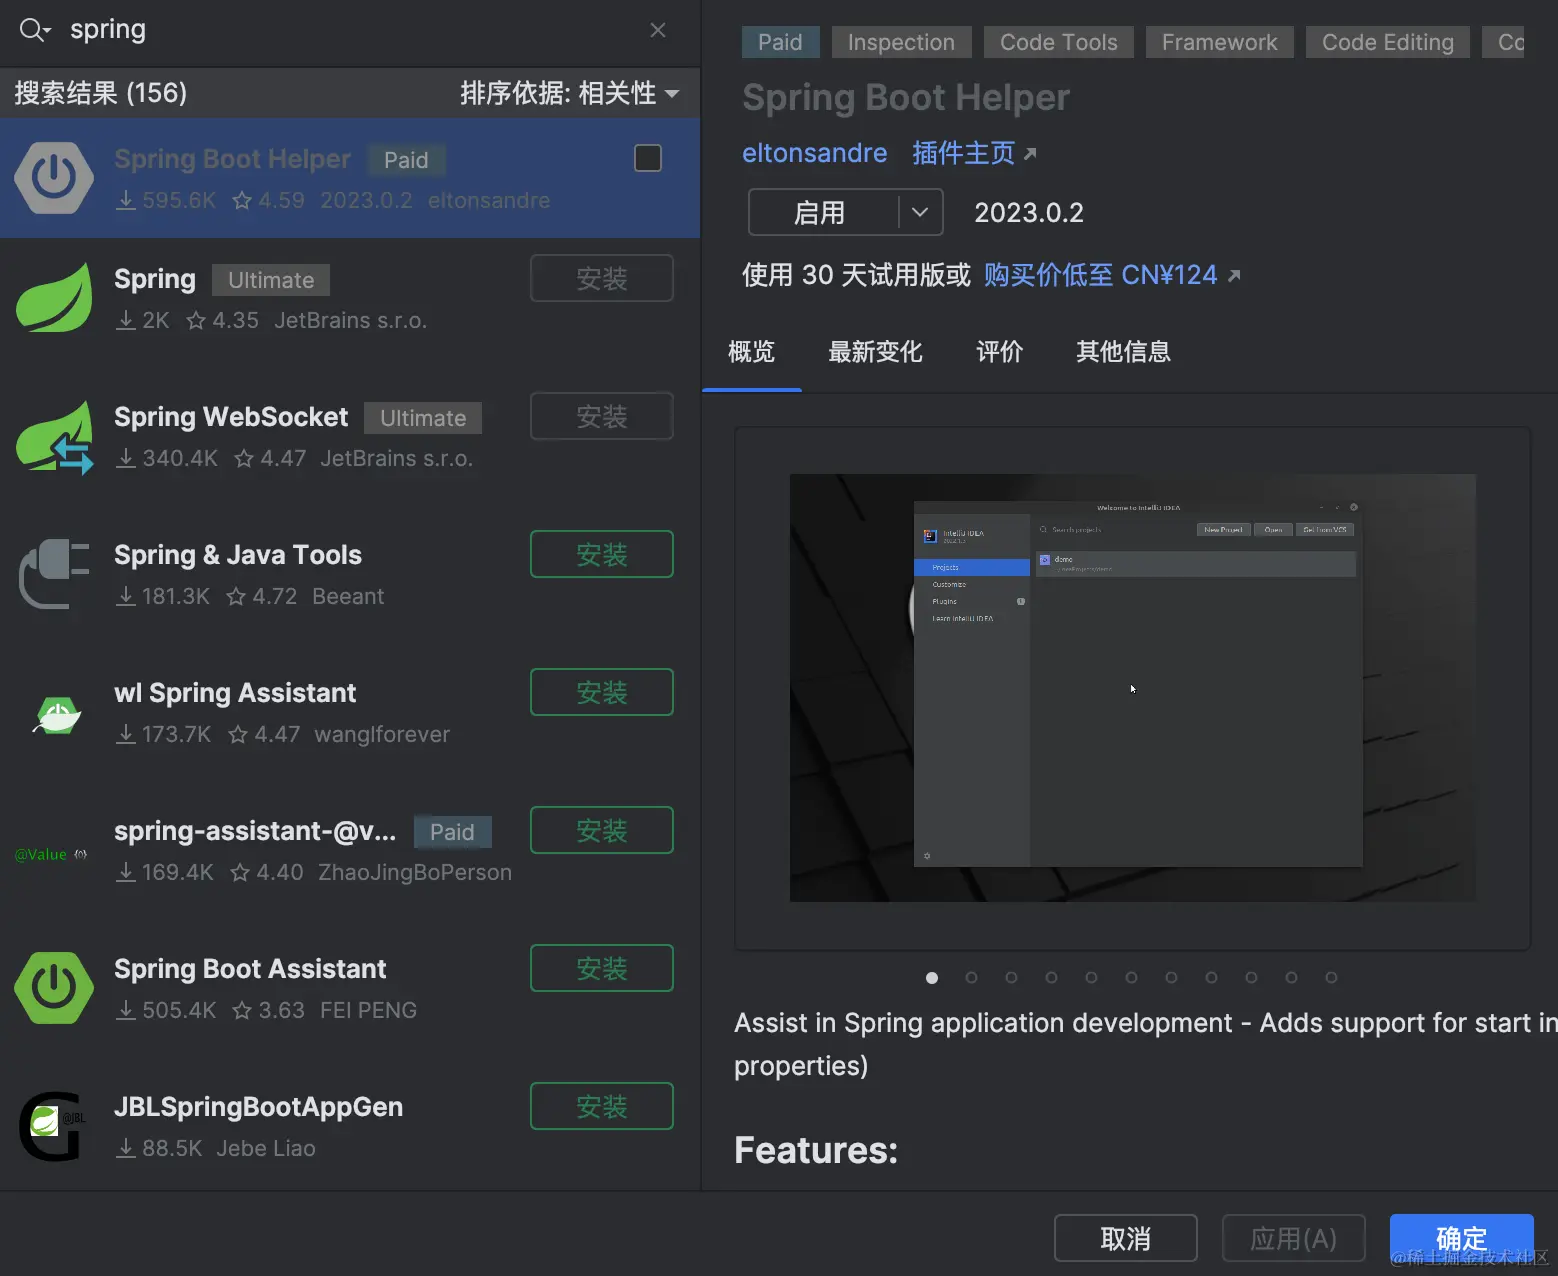Click the Spring WebSocket plugin icon
The width and height of the screenshot is (1558, 1276).
tap(54, 436)
